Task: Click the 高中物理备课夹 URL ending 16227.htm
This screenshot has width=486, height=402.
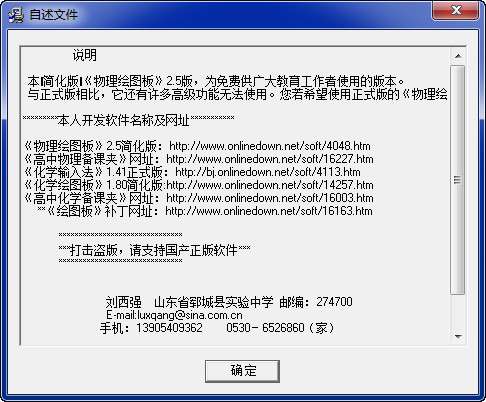Action: tap(270, 159)
